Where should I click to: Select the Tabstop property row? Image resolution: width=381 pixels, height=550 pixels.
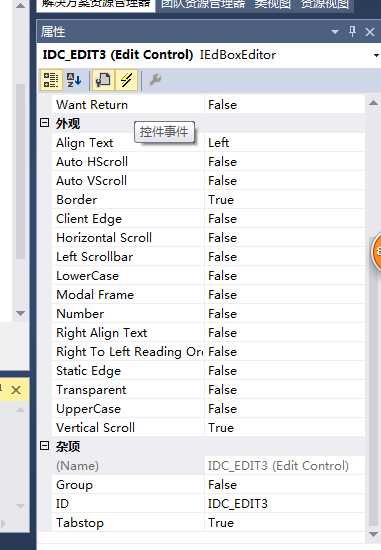pos(209,523)
